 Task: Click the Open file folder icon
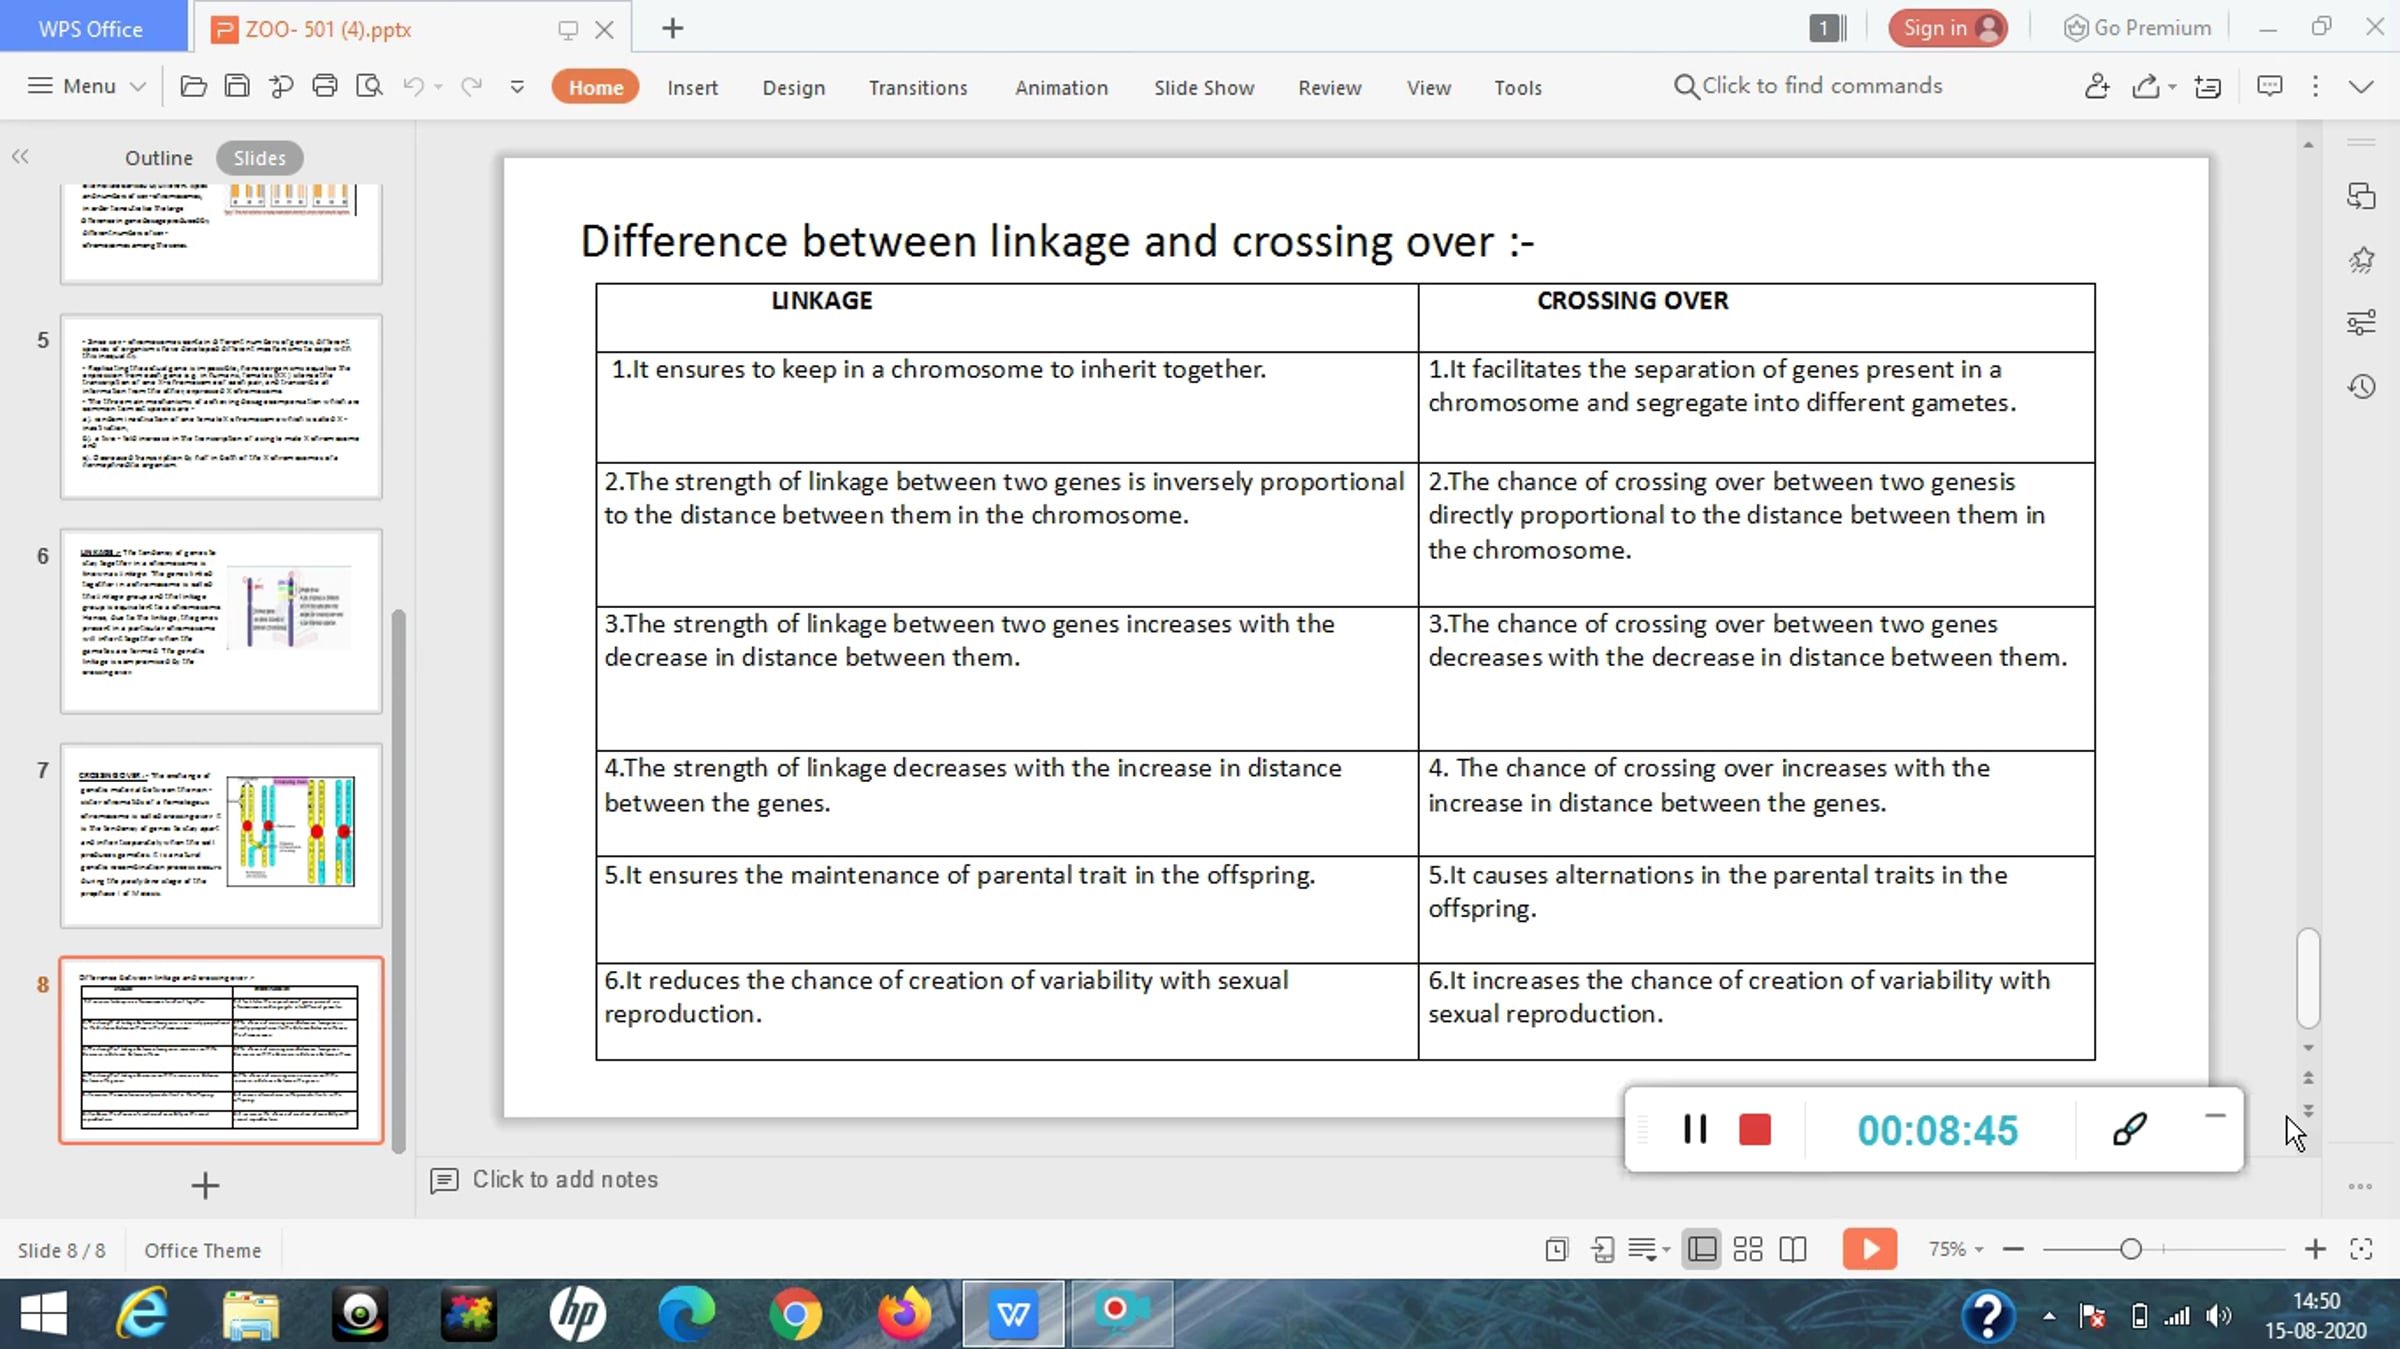pyautogui.click(x=193, y=87)
